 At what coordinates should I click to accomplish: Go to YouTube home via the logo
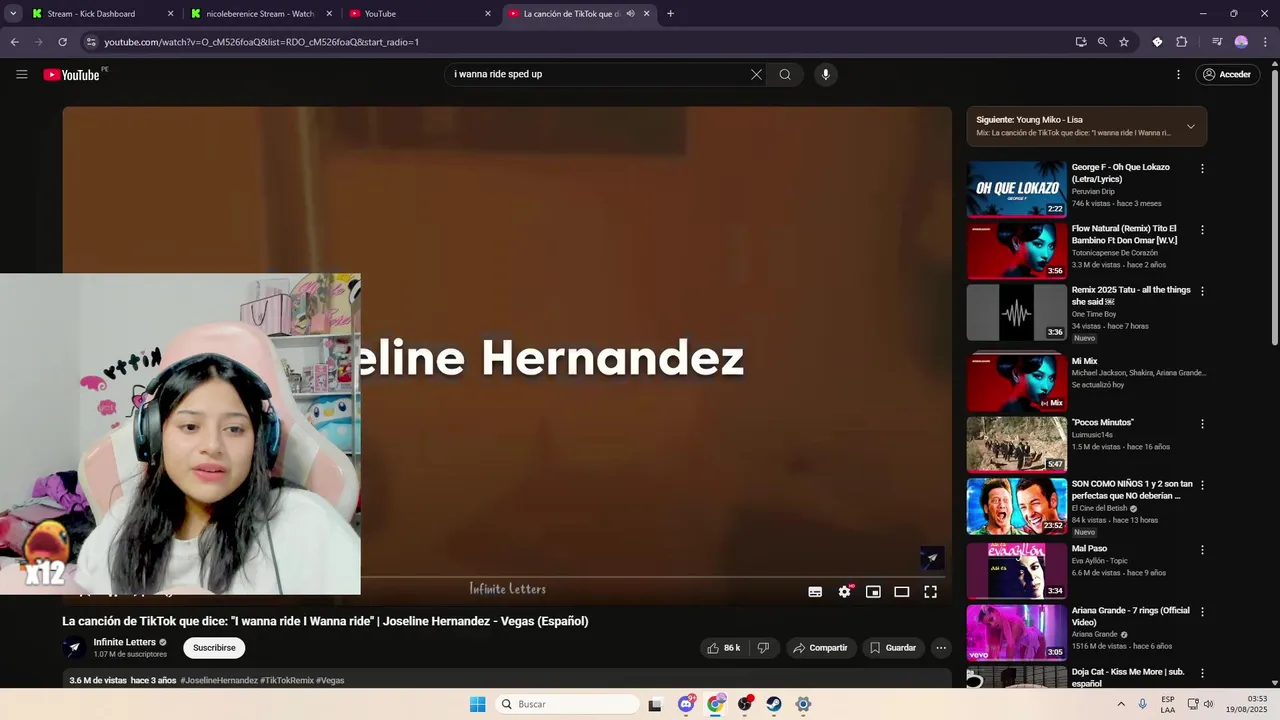72,74
